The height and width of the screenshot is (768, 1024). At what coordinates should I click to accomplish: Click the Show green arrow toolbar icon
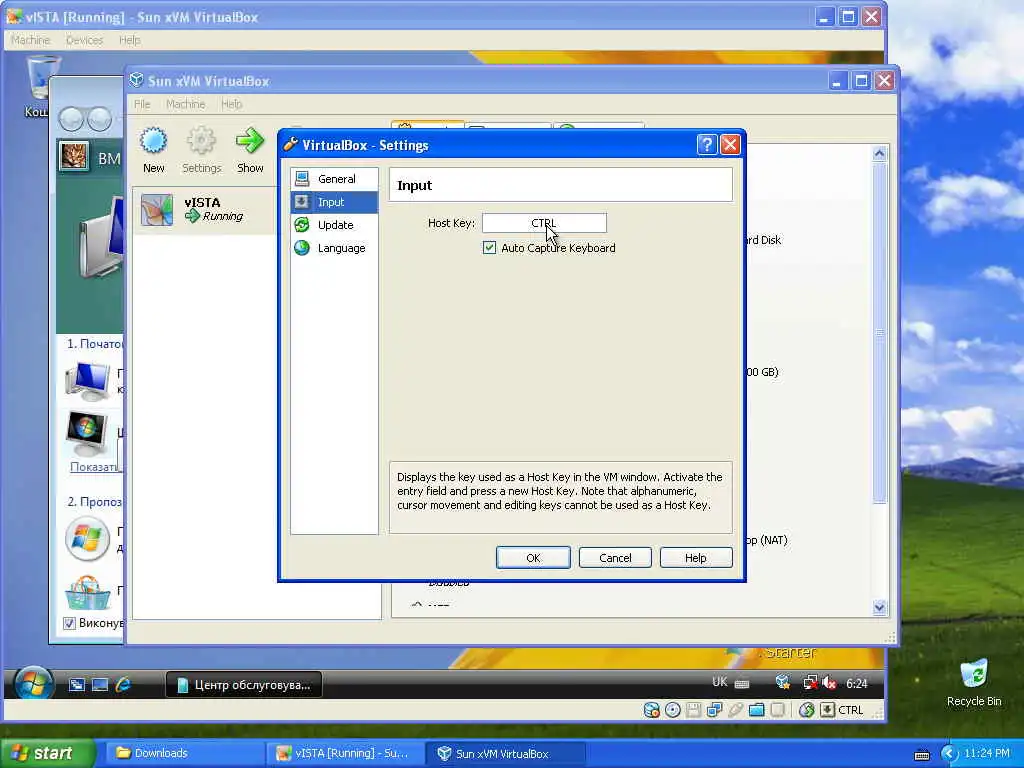pyautogui.click(x=249, y=150)
